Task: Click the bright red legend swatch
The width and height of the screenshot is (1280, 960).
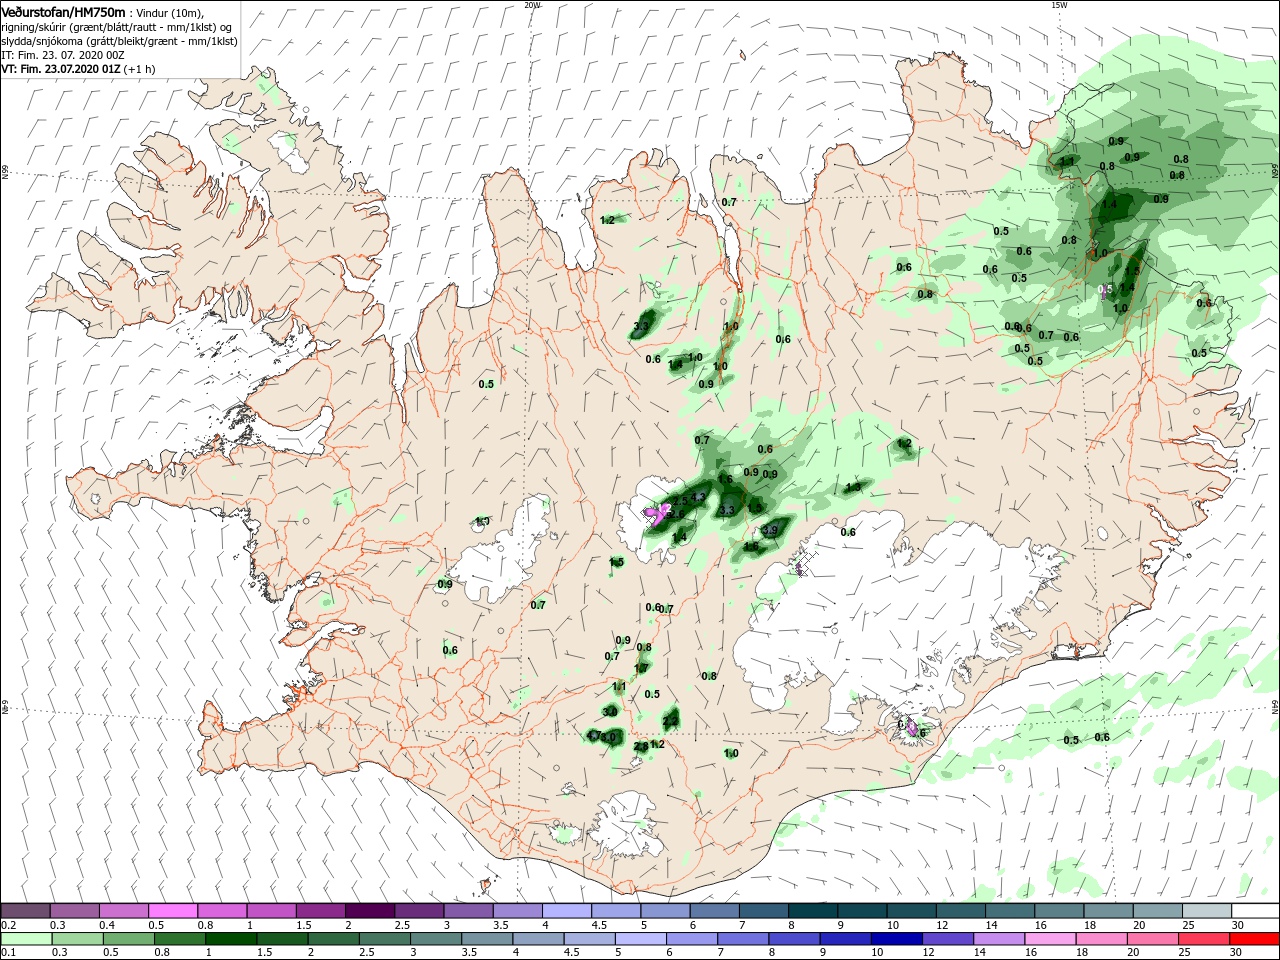Action: pyautogui.click(x=1255, y=939)
